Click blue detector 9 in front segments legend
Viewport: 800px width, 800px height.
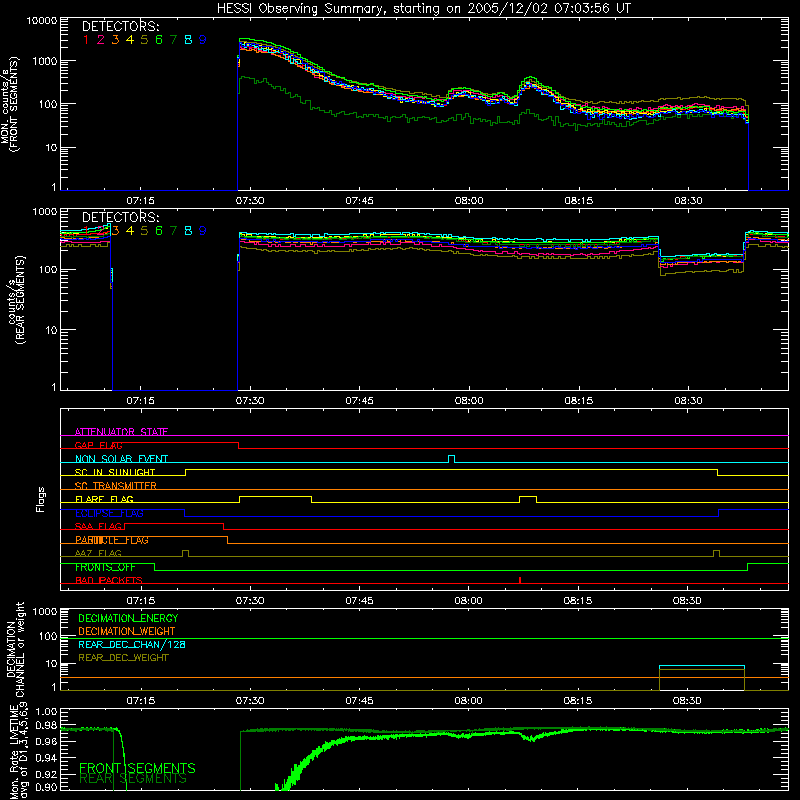pos(203,40)
